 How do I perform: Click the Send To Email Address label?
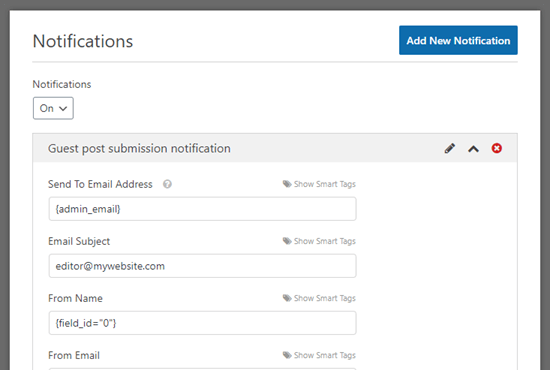(x=100, y=184)
